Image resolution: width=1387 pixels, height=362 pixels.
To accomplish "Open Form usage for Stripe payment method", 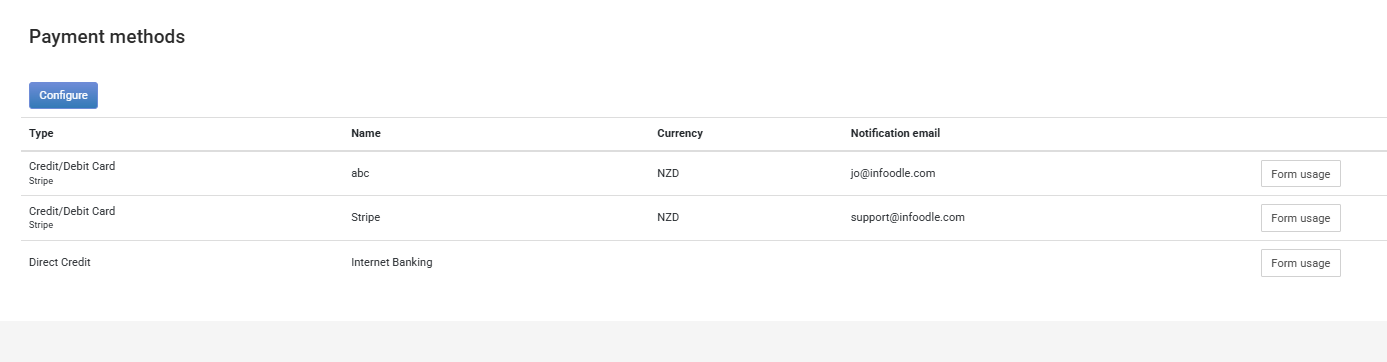I will [1300, 218].
